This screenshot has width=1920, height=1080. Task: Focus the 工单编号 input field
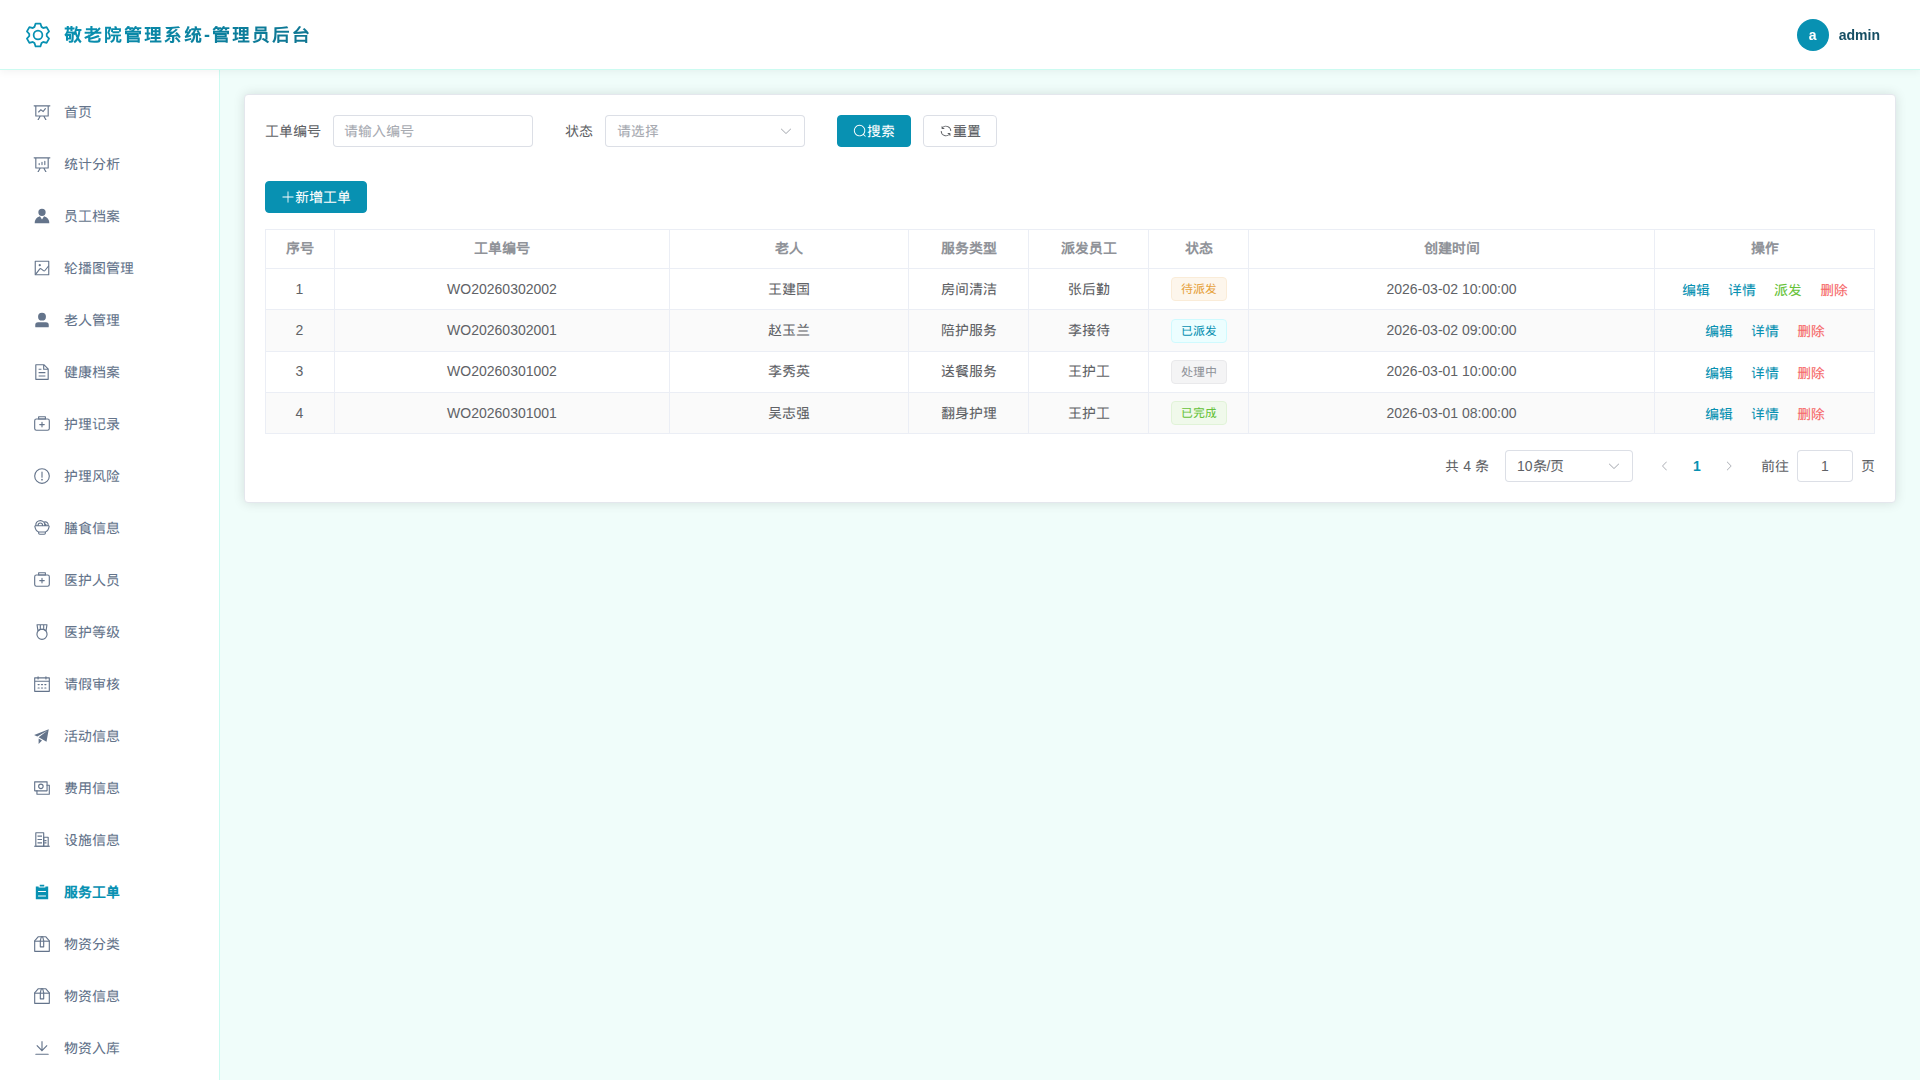[x=433, y=131]
